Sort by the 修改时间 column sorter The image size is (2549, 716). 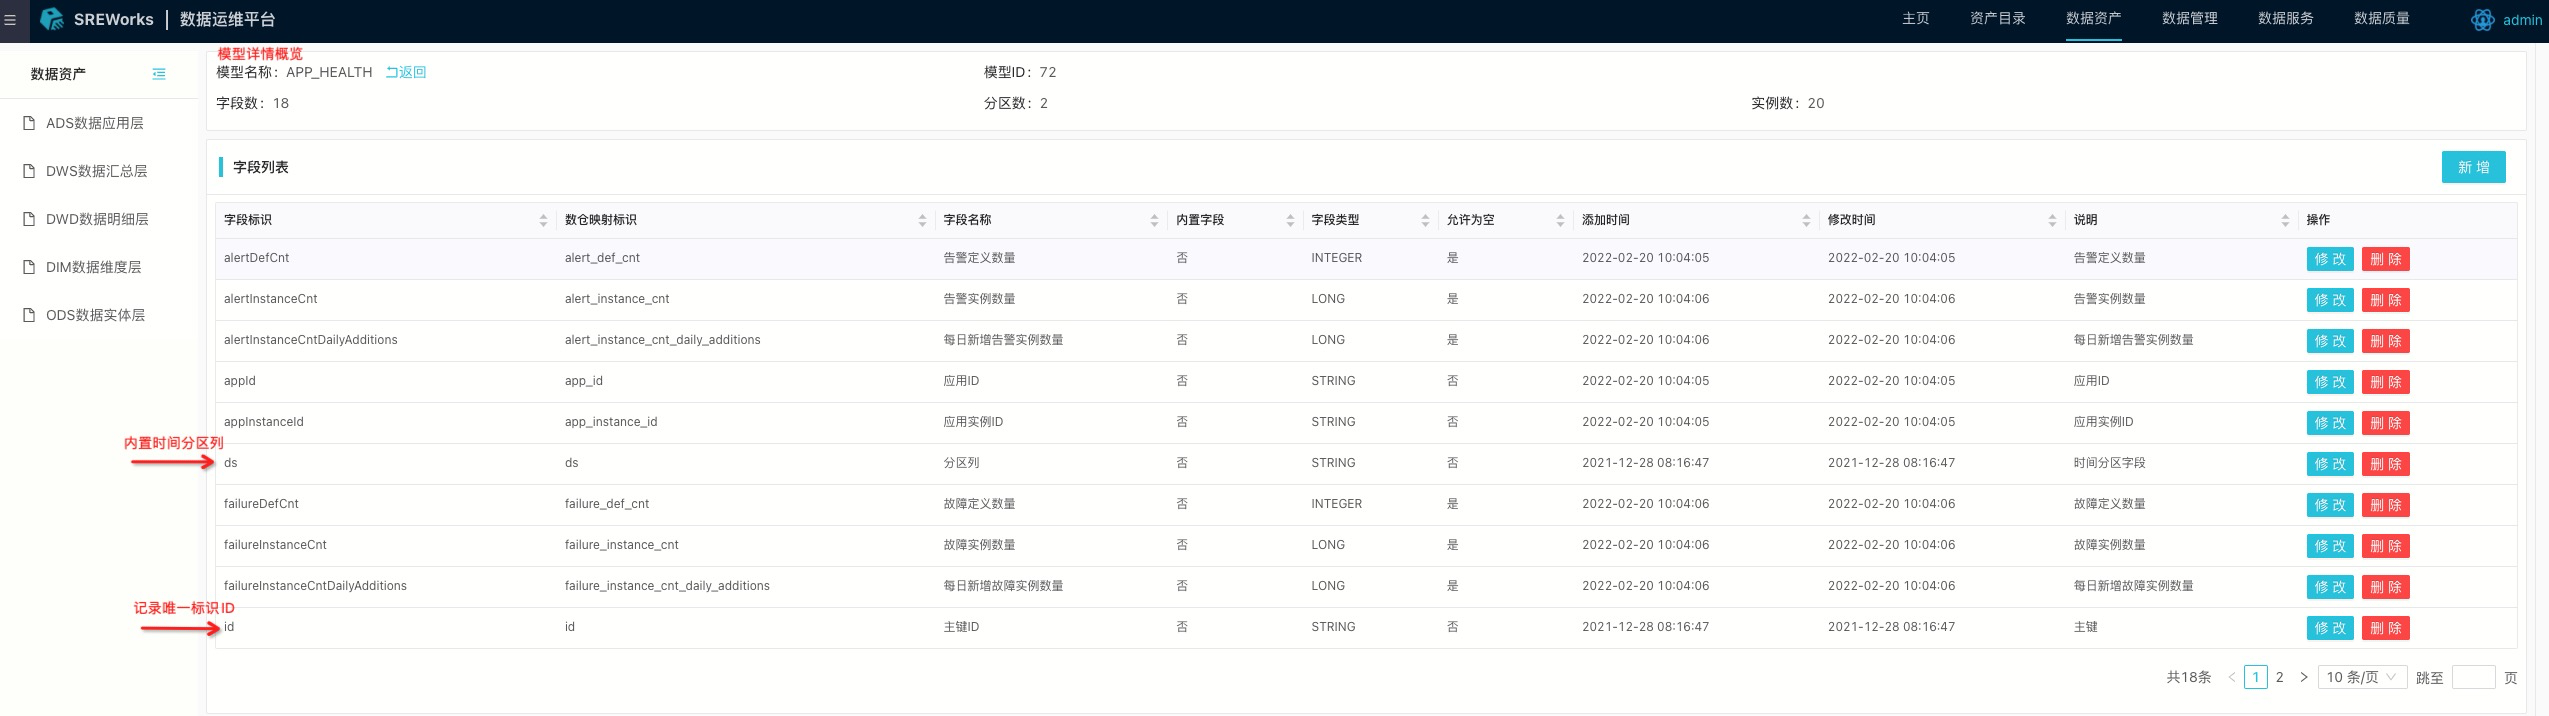(2052, 220)
